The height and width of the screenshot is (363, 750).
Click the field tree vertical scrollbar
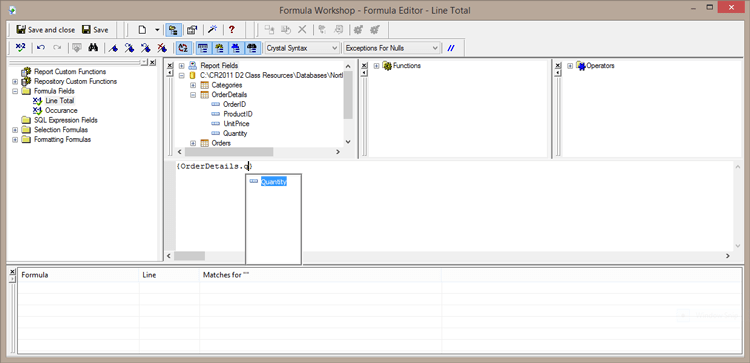[348, 104]
